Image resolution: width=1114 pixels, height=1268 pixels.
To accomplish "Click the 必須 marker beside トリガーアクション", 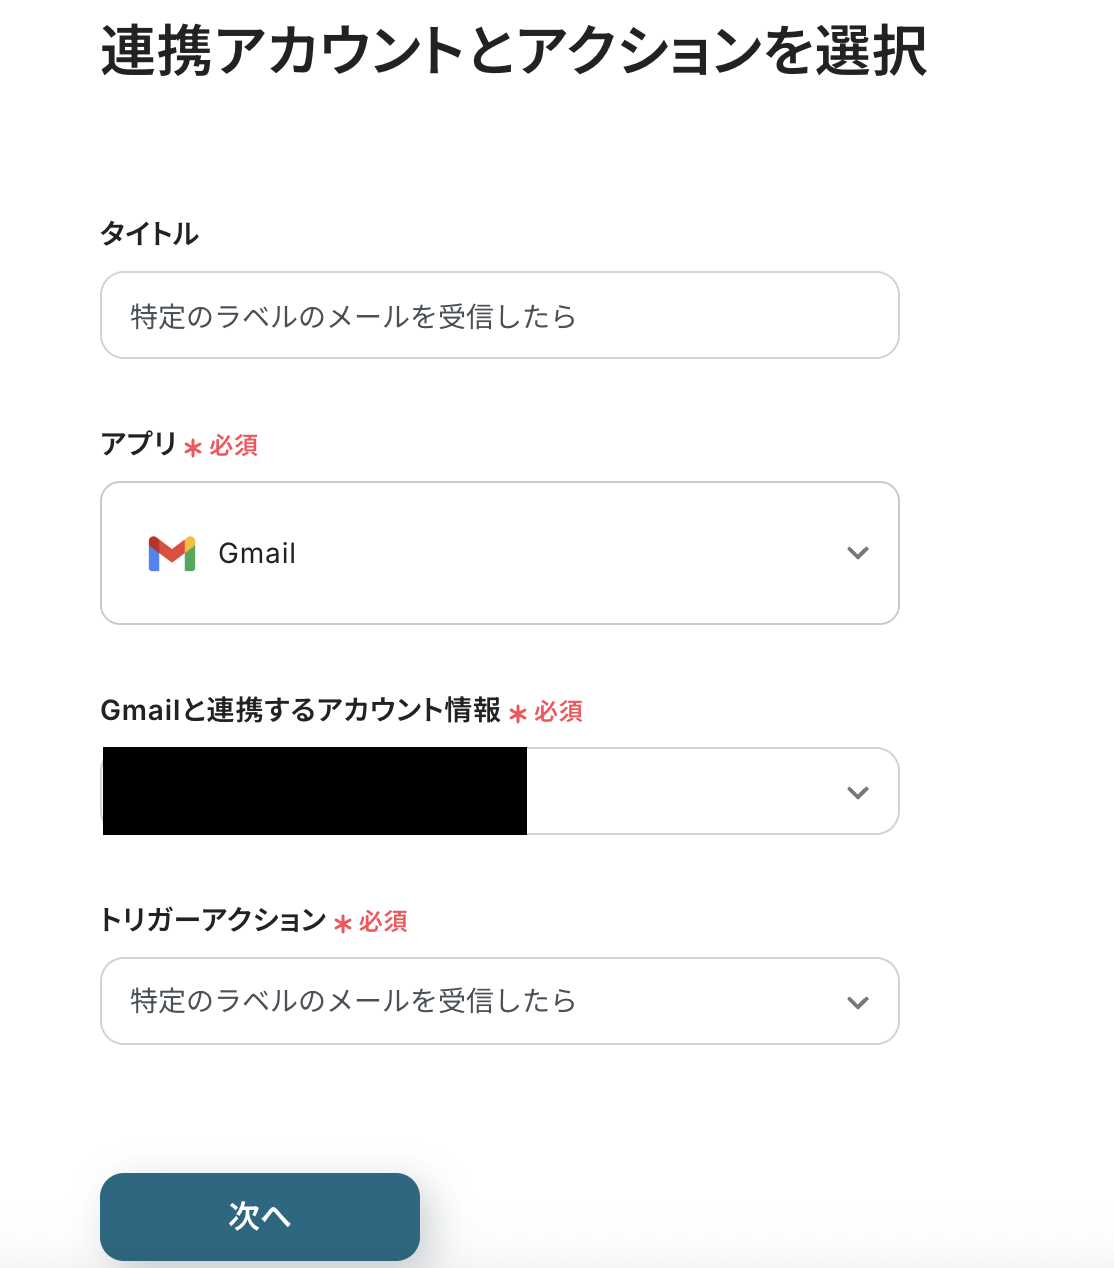I will click(383, 921).
